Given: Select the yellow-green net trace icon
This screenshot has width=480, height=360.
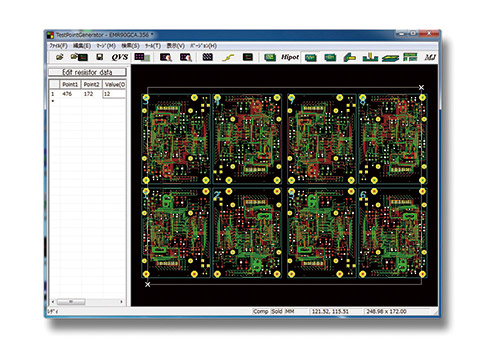Looking at the screenshot, I should [x=228, y=57].
